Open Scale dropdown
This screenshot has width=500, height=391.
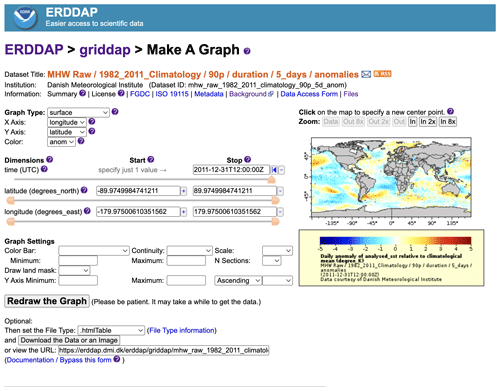click(x=277, y=251)
